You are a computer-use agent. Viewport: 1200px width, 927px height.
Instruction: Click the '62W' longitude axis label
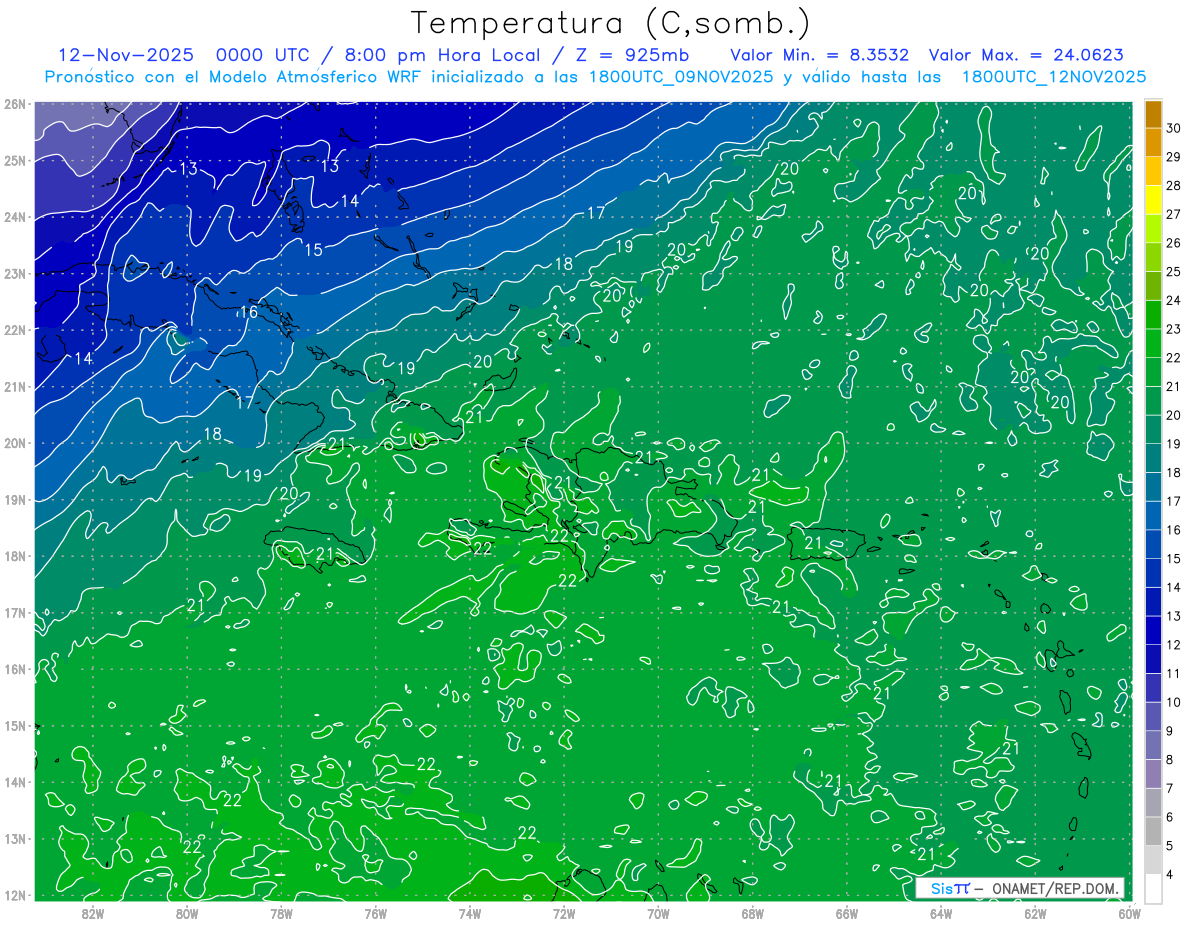click(x=1034, y=913)
